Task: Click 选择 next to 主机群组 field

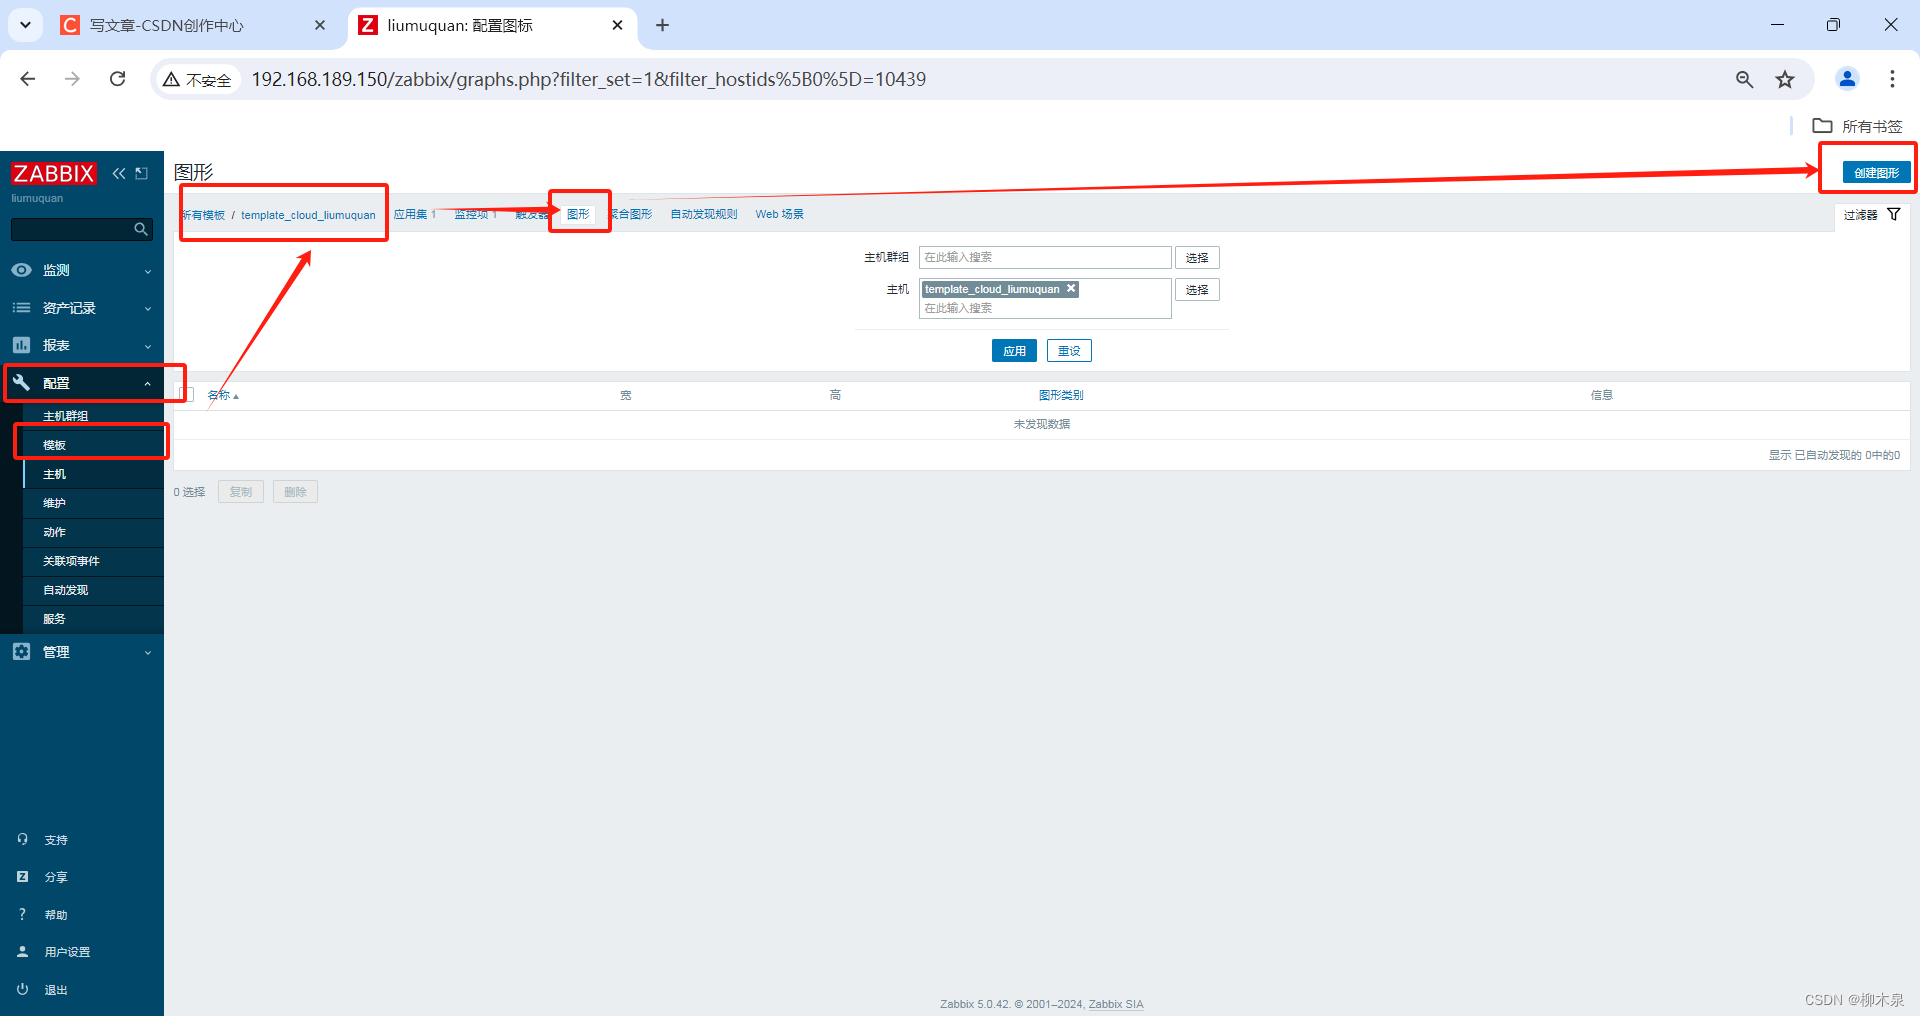Action: point(1197,258)
